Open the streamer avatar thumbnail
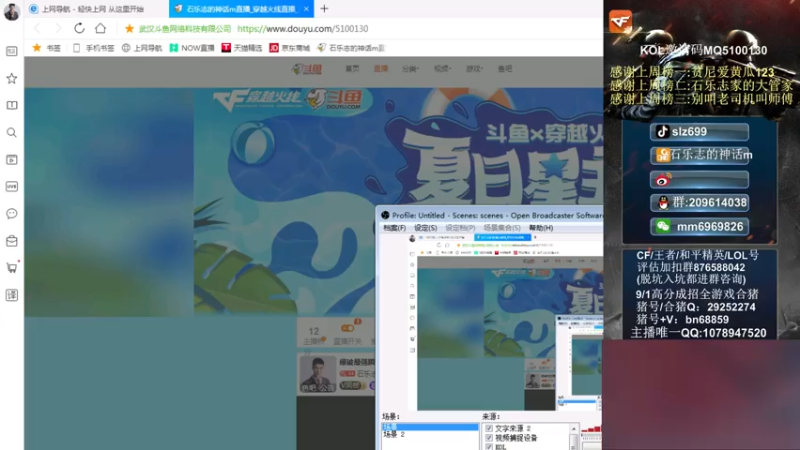The height and width of the screenshot is (450, 800). click(318, 374)
